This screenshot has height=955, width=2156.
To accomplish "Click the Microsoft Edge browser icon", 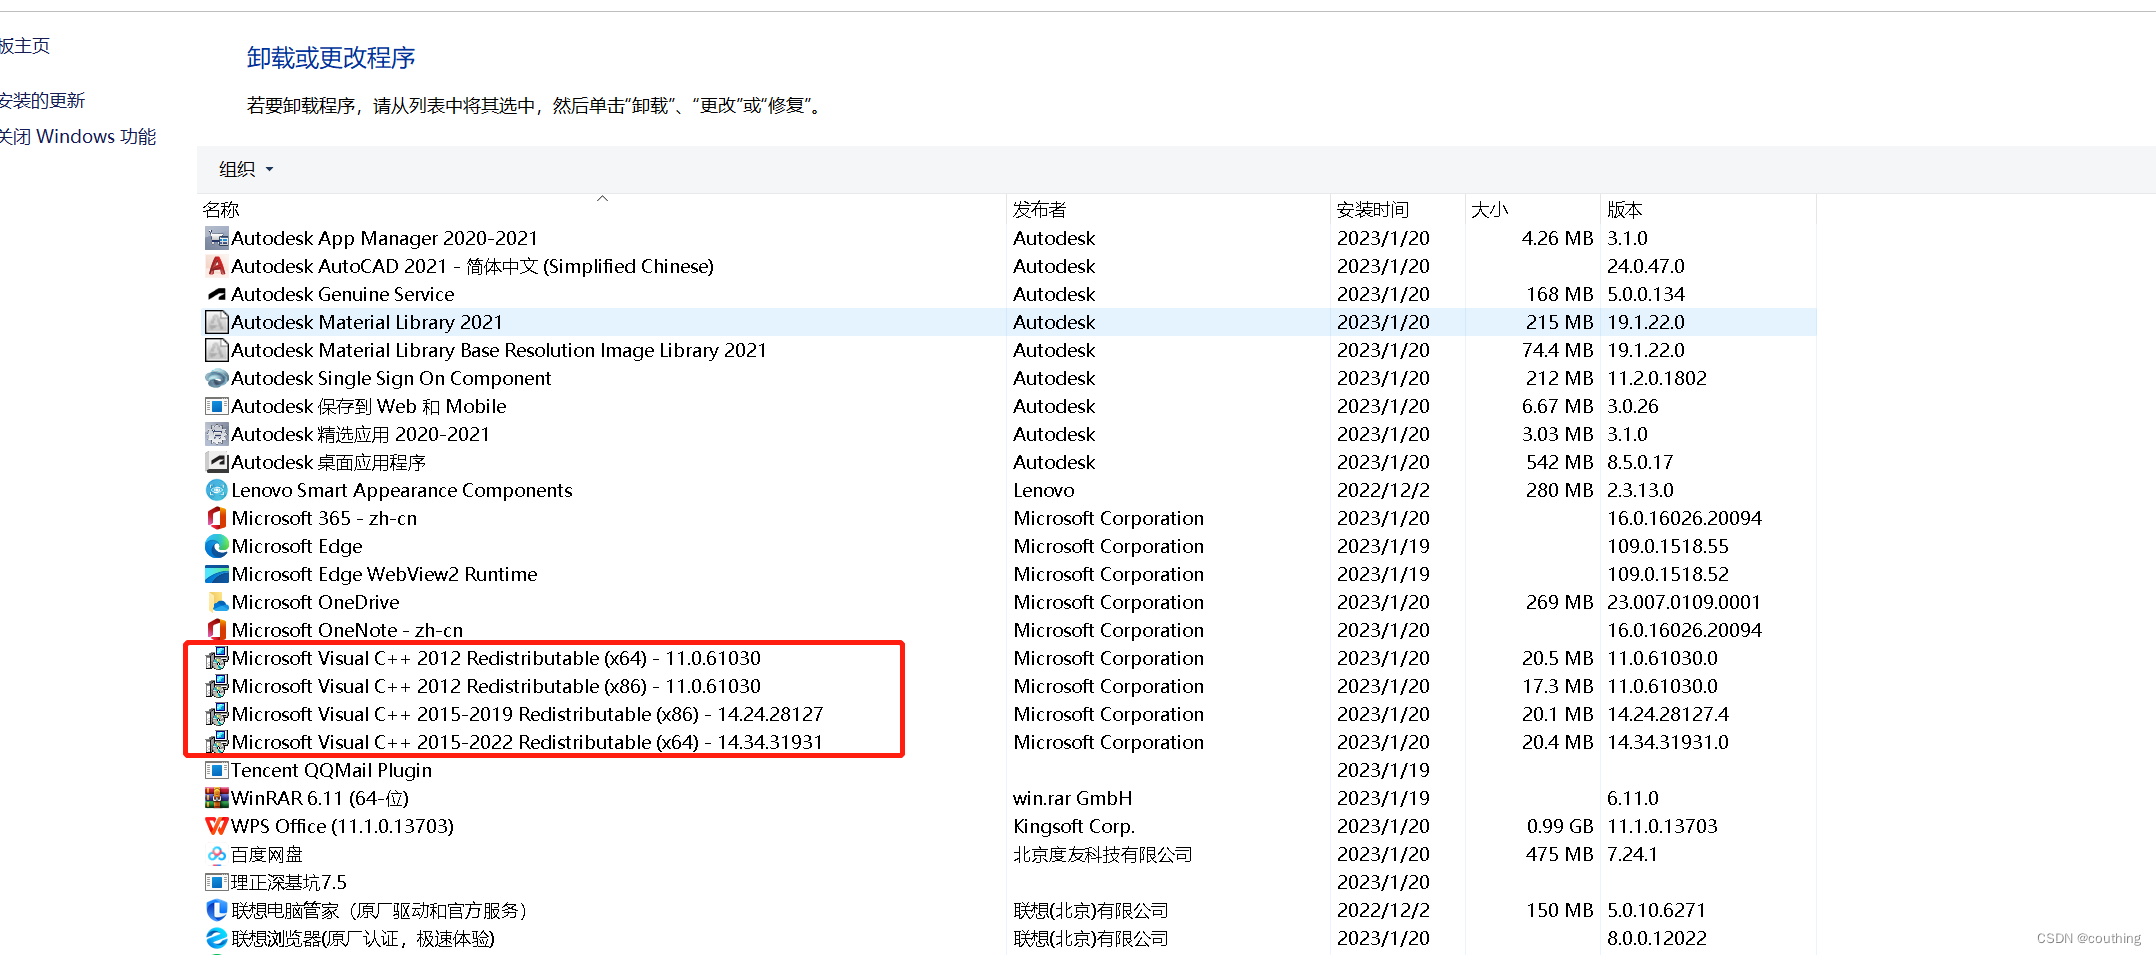I will pos(216,546).
